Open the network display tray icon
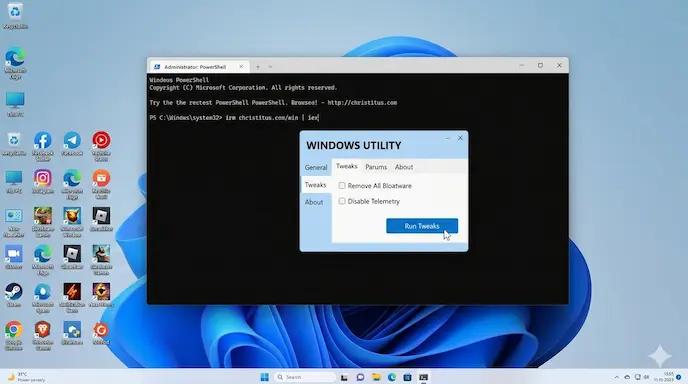 pyautogui.click(x=637, y=377)
